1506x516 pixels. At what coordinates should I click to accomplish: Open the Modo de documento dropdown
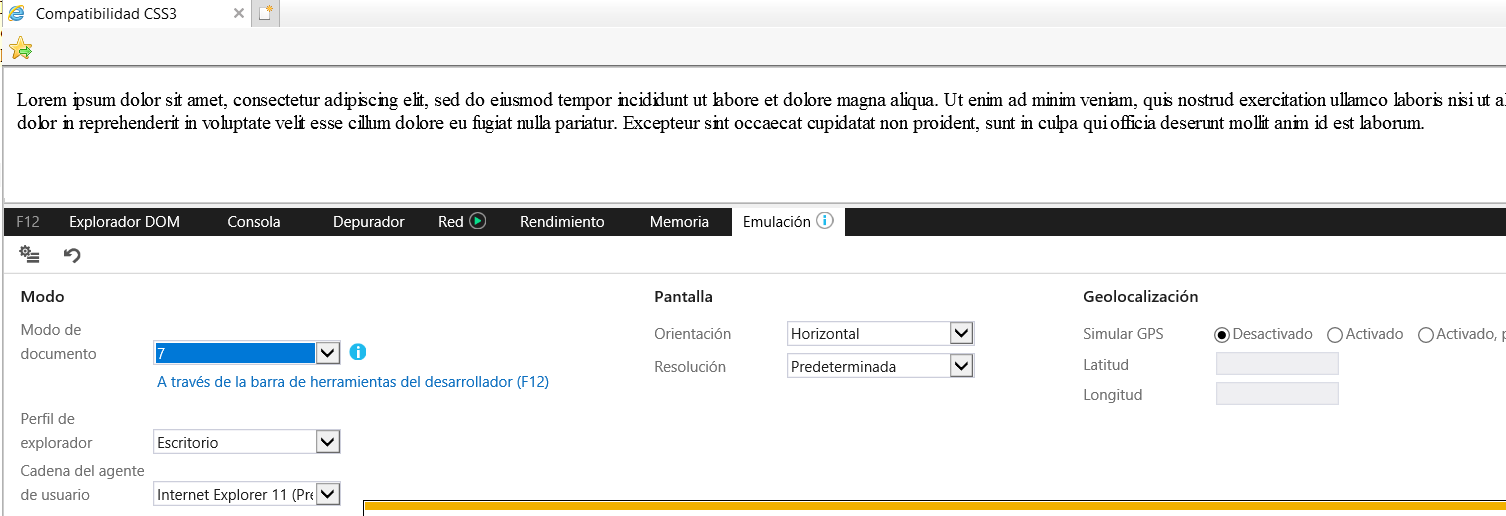(247, 353)
